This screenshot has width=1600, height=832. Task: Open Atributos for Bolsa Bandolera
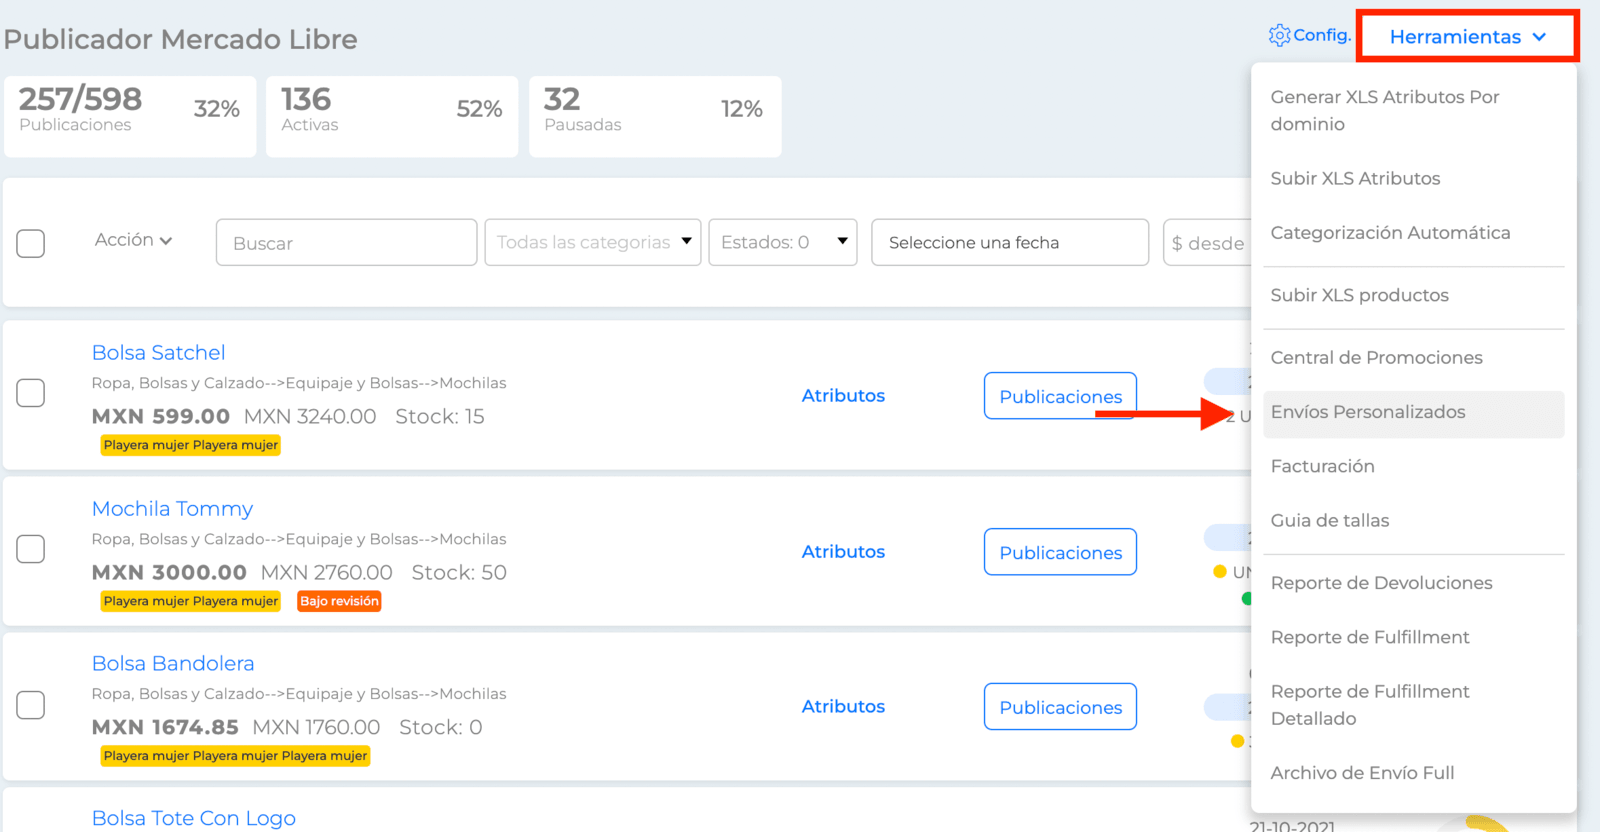[x=843, y=707]
